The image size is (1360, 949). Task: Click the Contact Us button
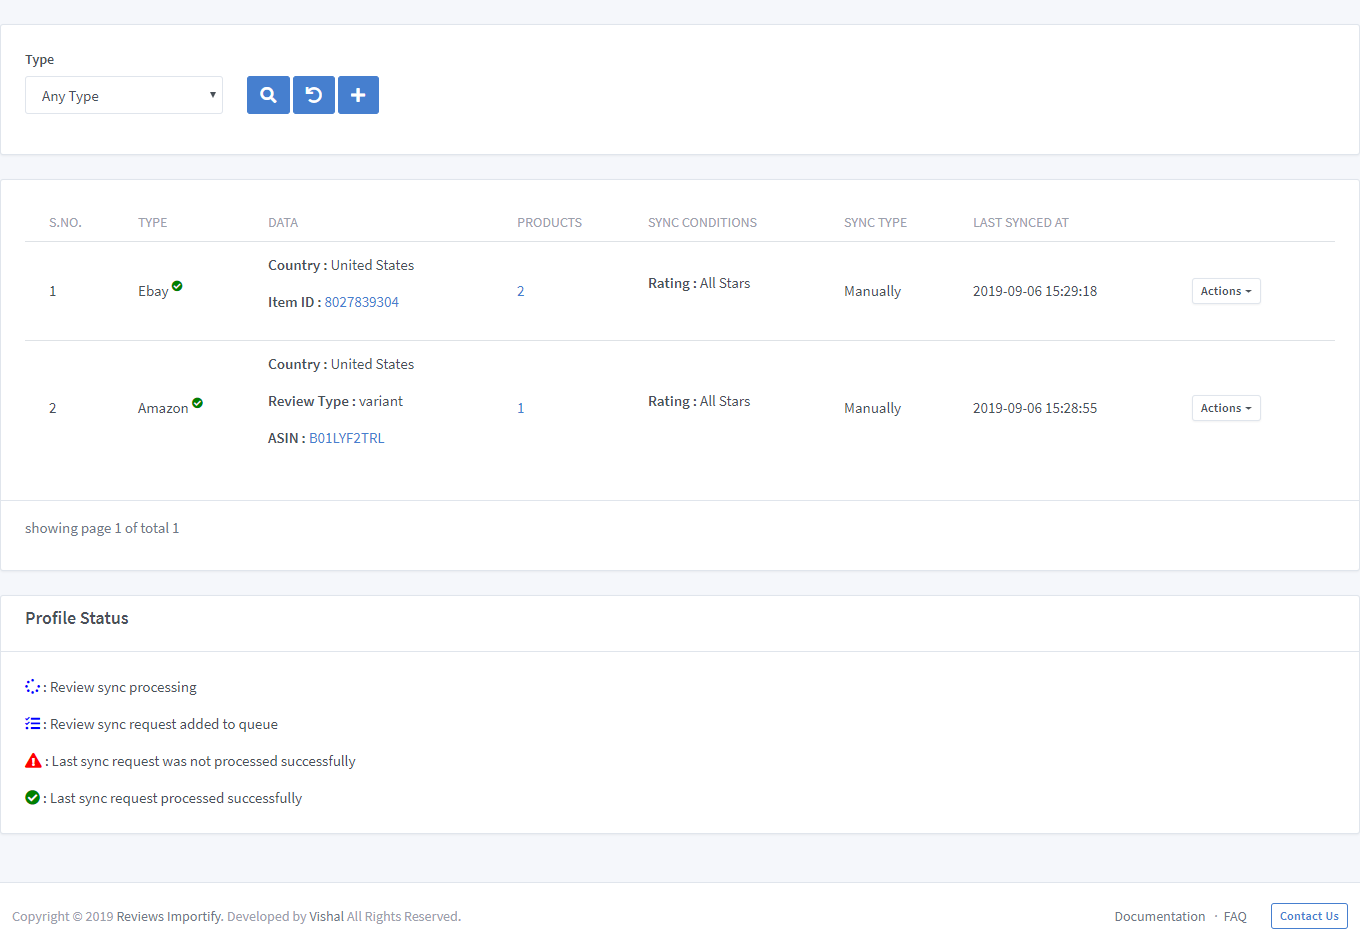(x=1309, y=916)
